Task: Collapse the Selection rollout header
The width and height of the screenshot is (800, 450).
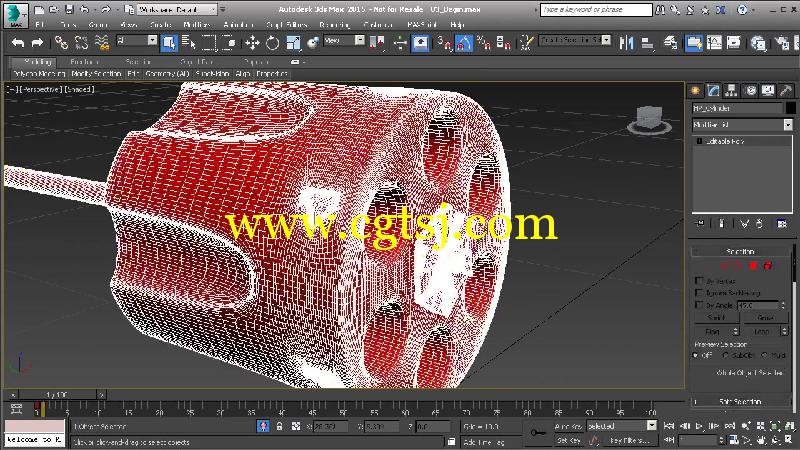Action: [x=740, y=252]
